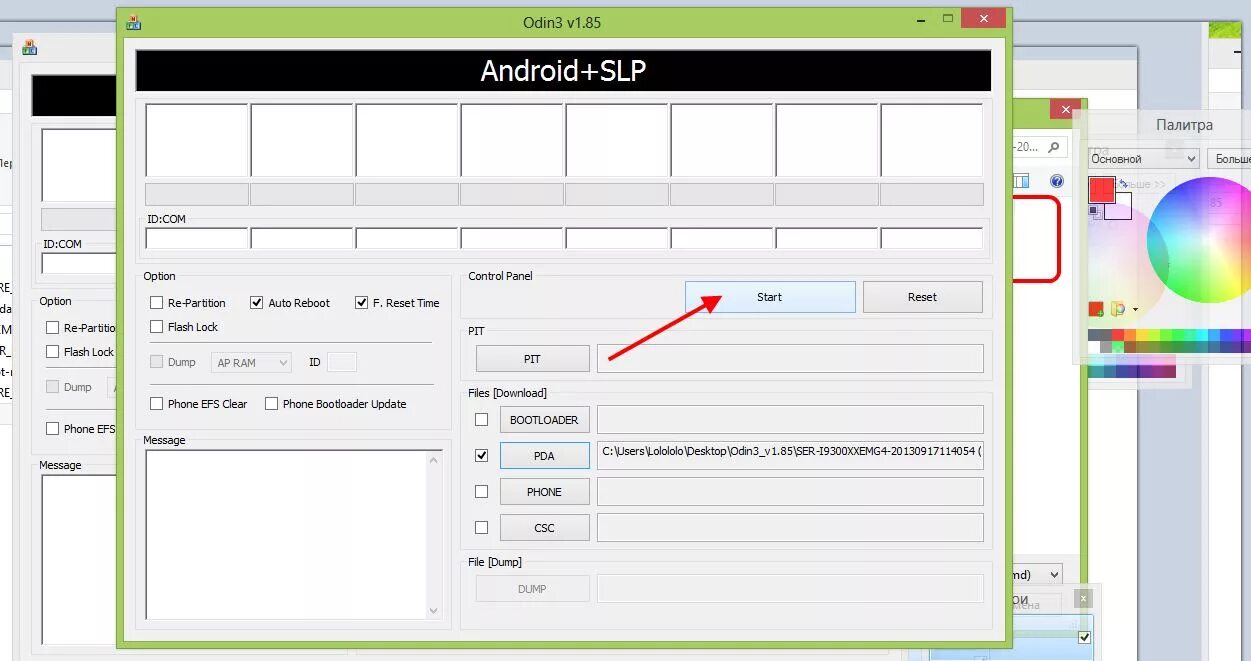Click the Odin3 title bar app icon
Viewport: 1251px width, 661px height.
[x=133, y=22]
